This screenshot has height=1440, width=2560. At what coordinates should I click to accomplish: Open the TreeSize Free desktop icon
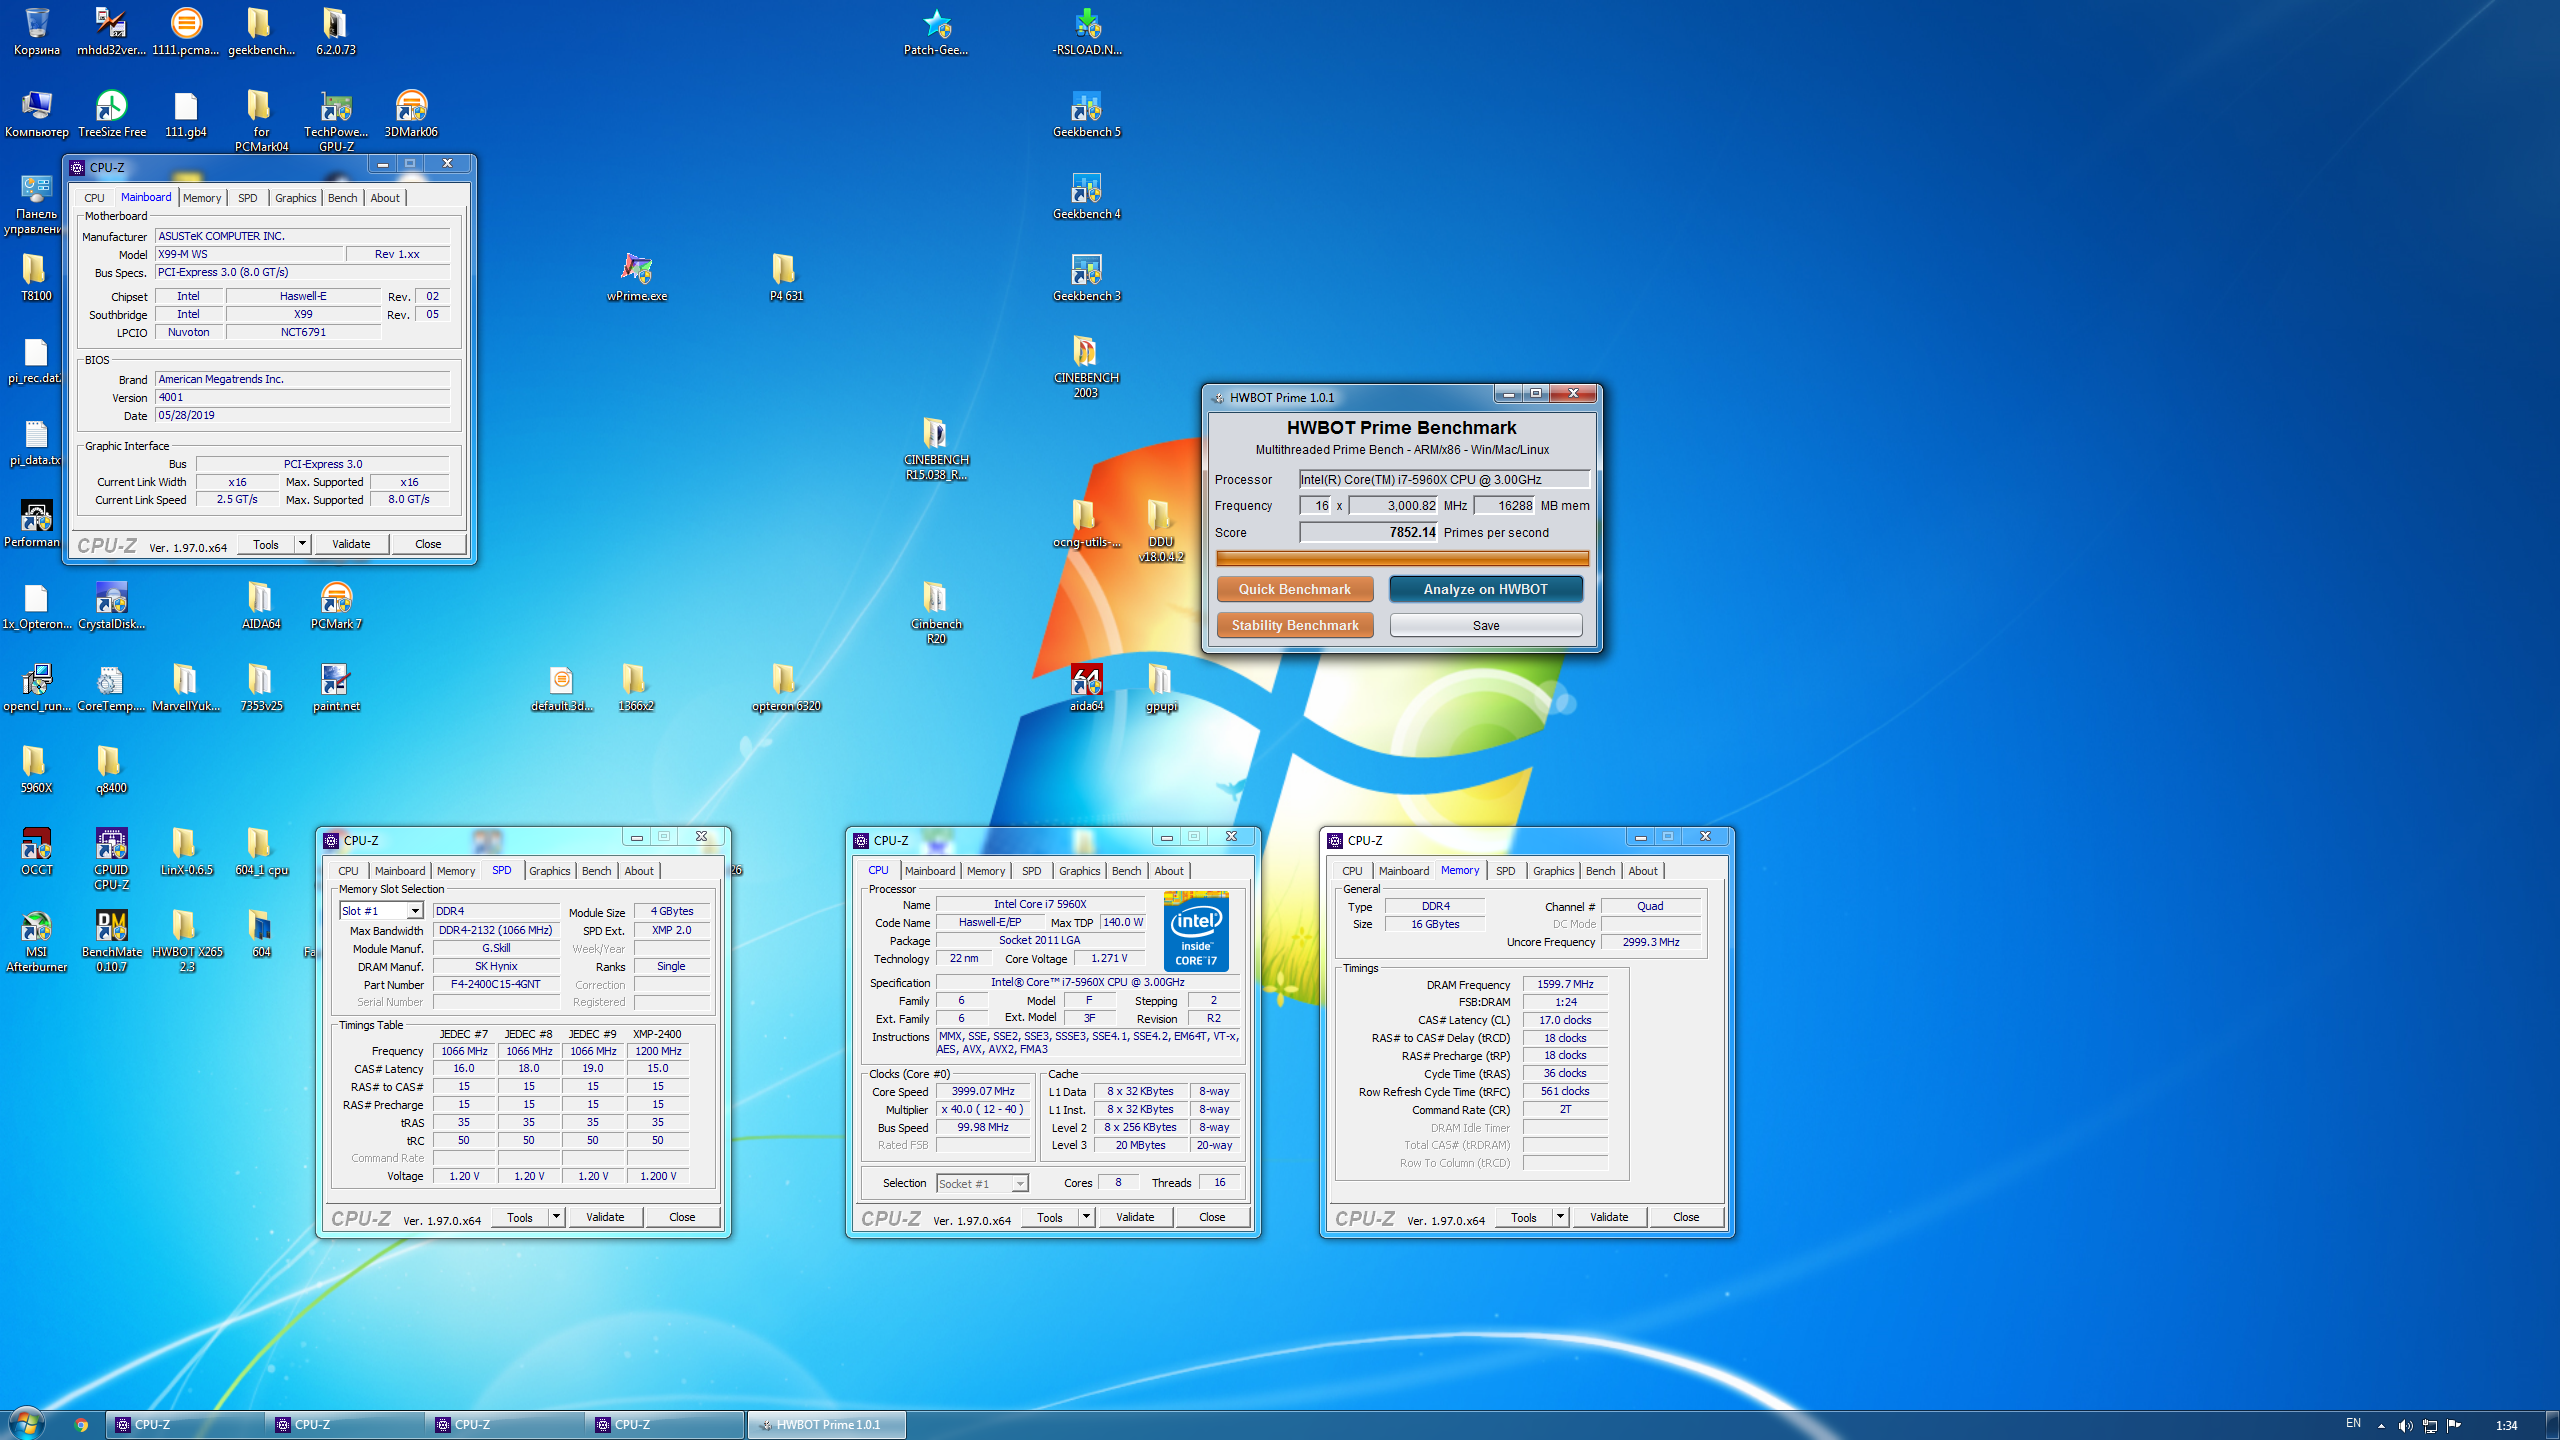[111, 113]
